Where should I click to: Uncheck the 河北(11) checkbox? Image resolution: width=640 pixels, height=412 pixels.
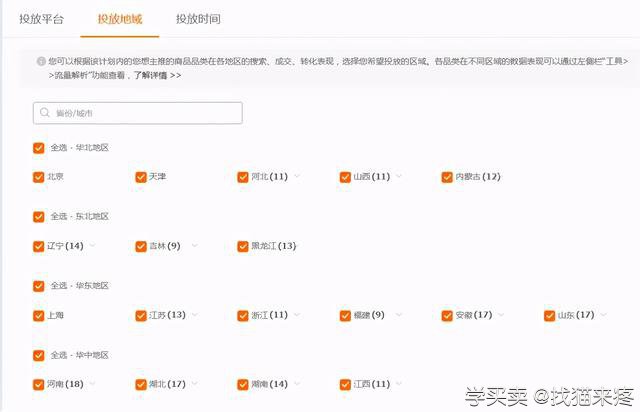[243, 177]
